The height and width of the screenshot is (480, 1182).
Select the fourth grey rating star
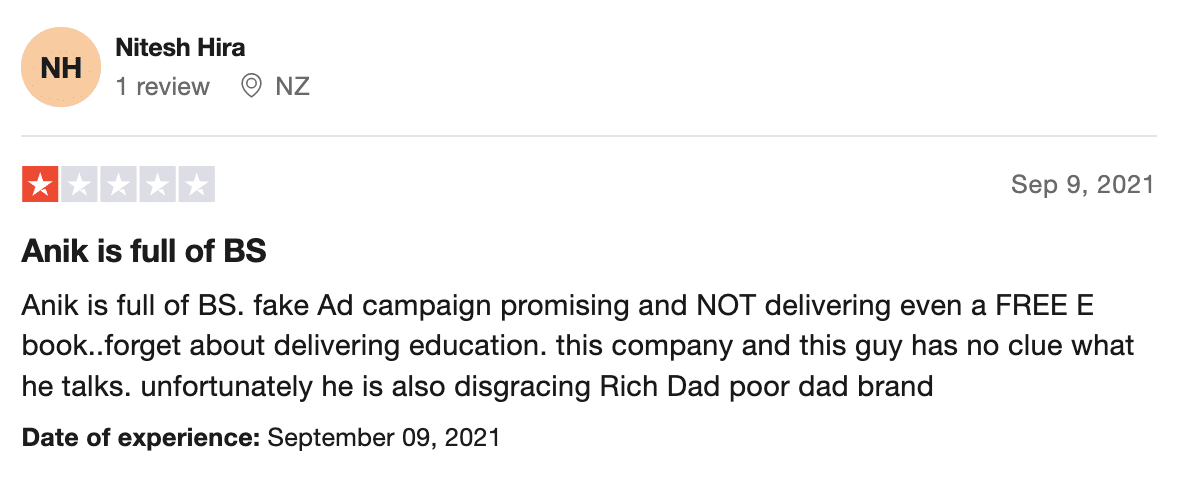pos(158,185)
